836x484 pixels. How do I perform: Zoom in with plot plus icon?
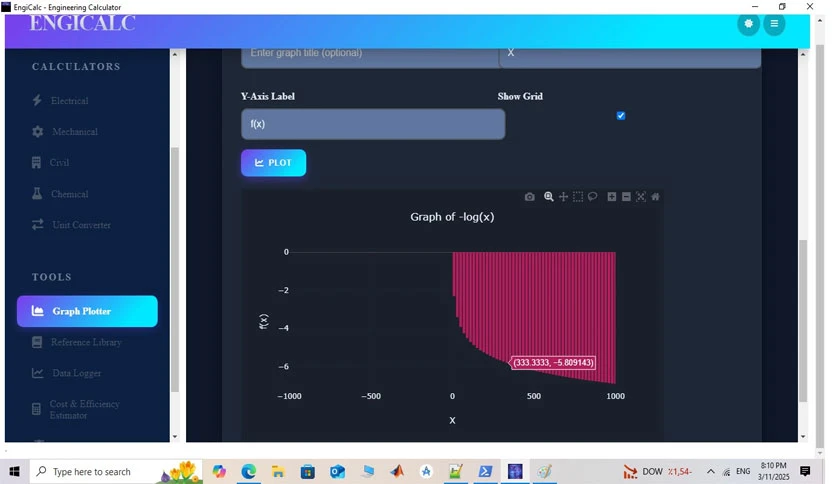(612, 197)
